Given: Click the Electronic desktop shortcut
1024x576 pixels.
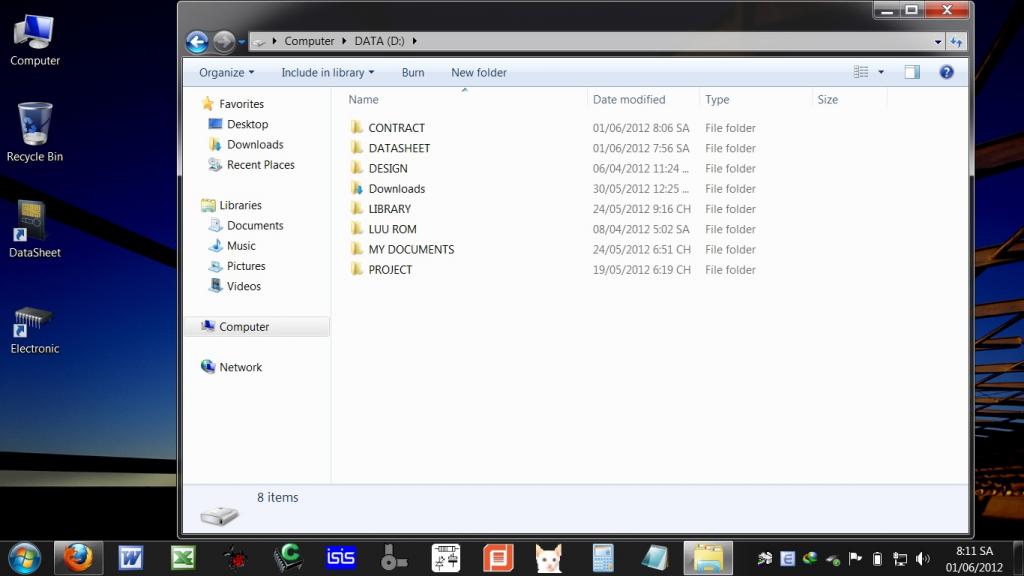Looking at the screenshot, I should tap(35, 330).
